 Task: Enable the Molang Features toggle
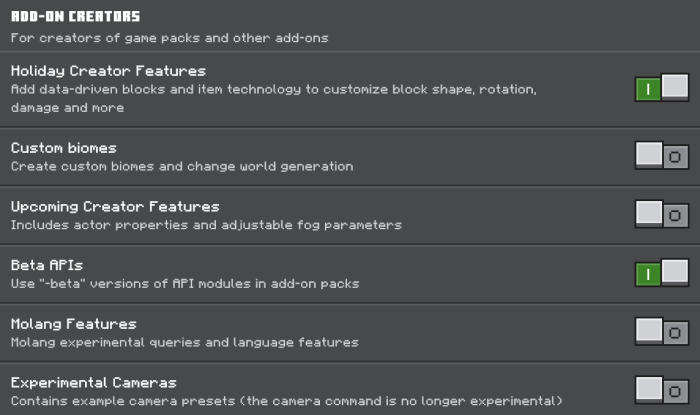click(661, 331)
